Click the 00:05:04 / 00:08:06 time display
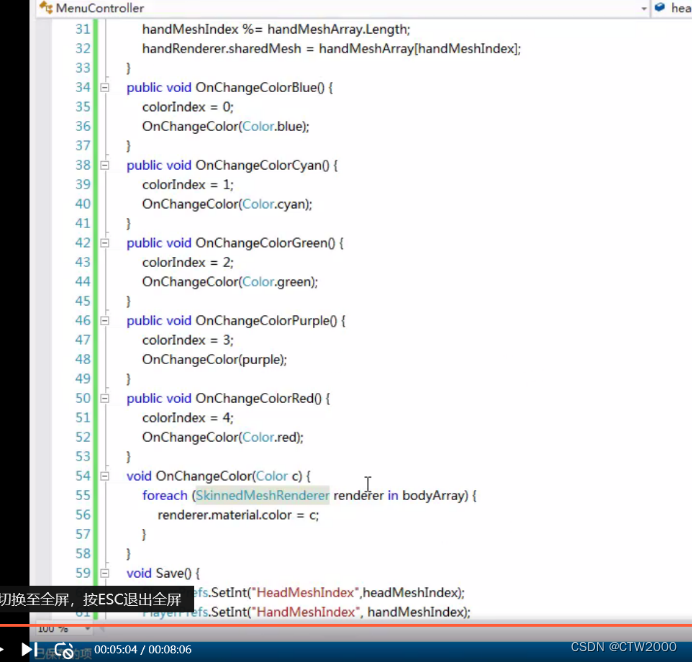 143,650
